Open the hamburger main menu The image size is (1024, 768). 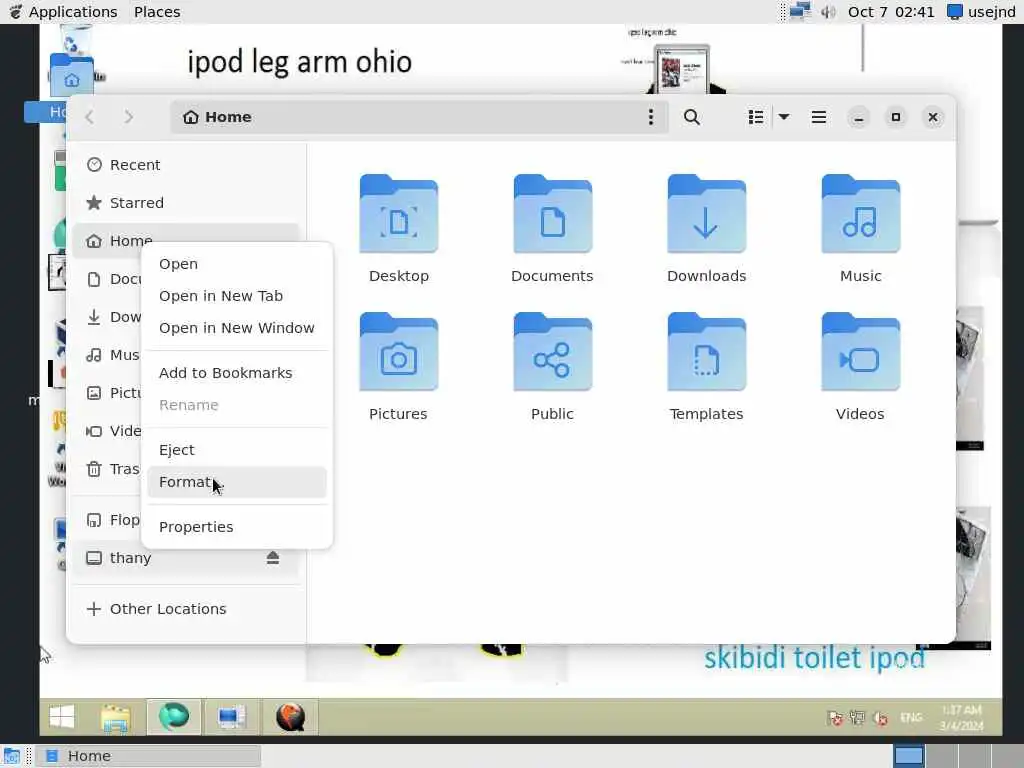(818, 117)
